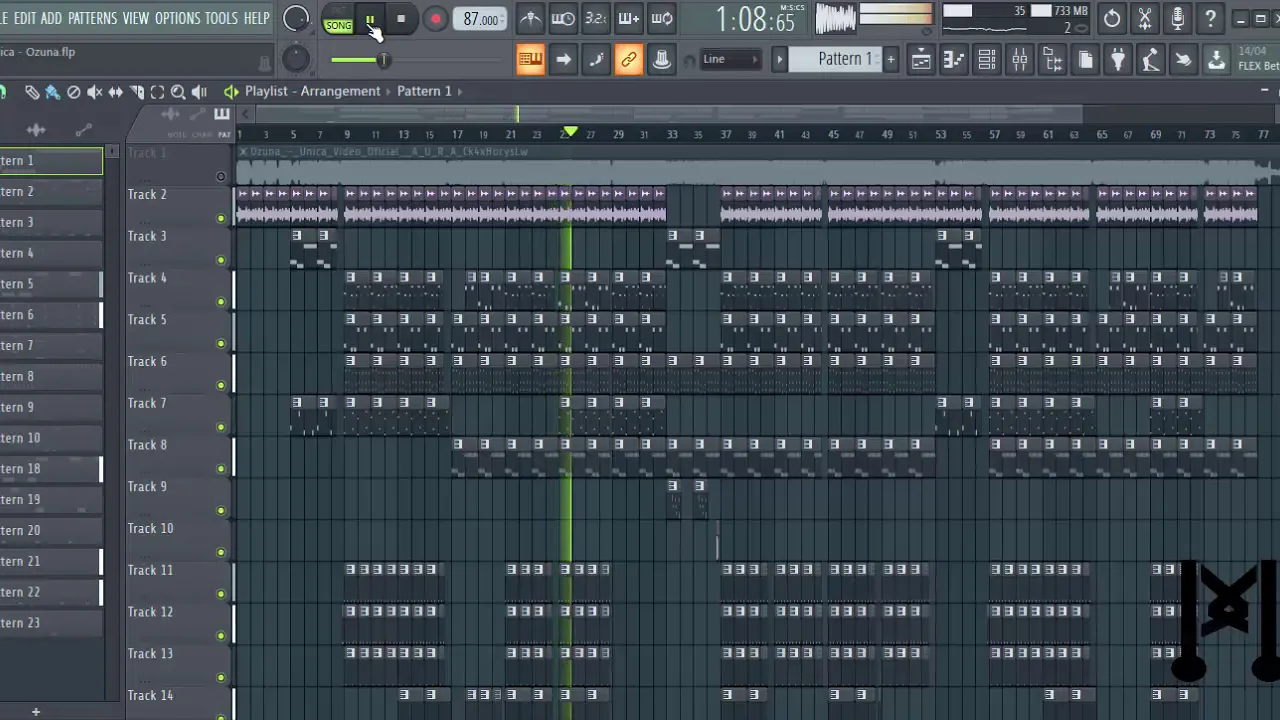The width and height of the screenshot is (1280, 720).
Task: Click the microphone one-click recording icon
Action: (1178, 18)
